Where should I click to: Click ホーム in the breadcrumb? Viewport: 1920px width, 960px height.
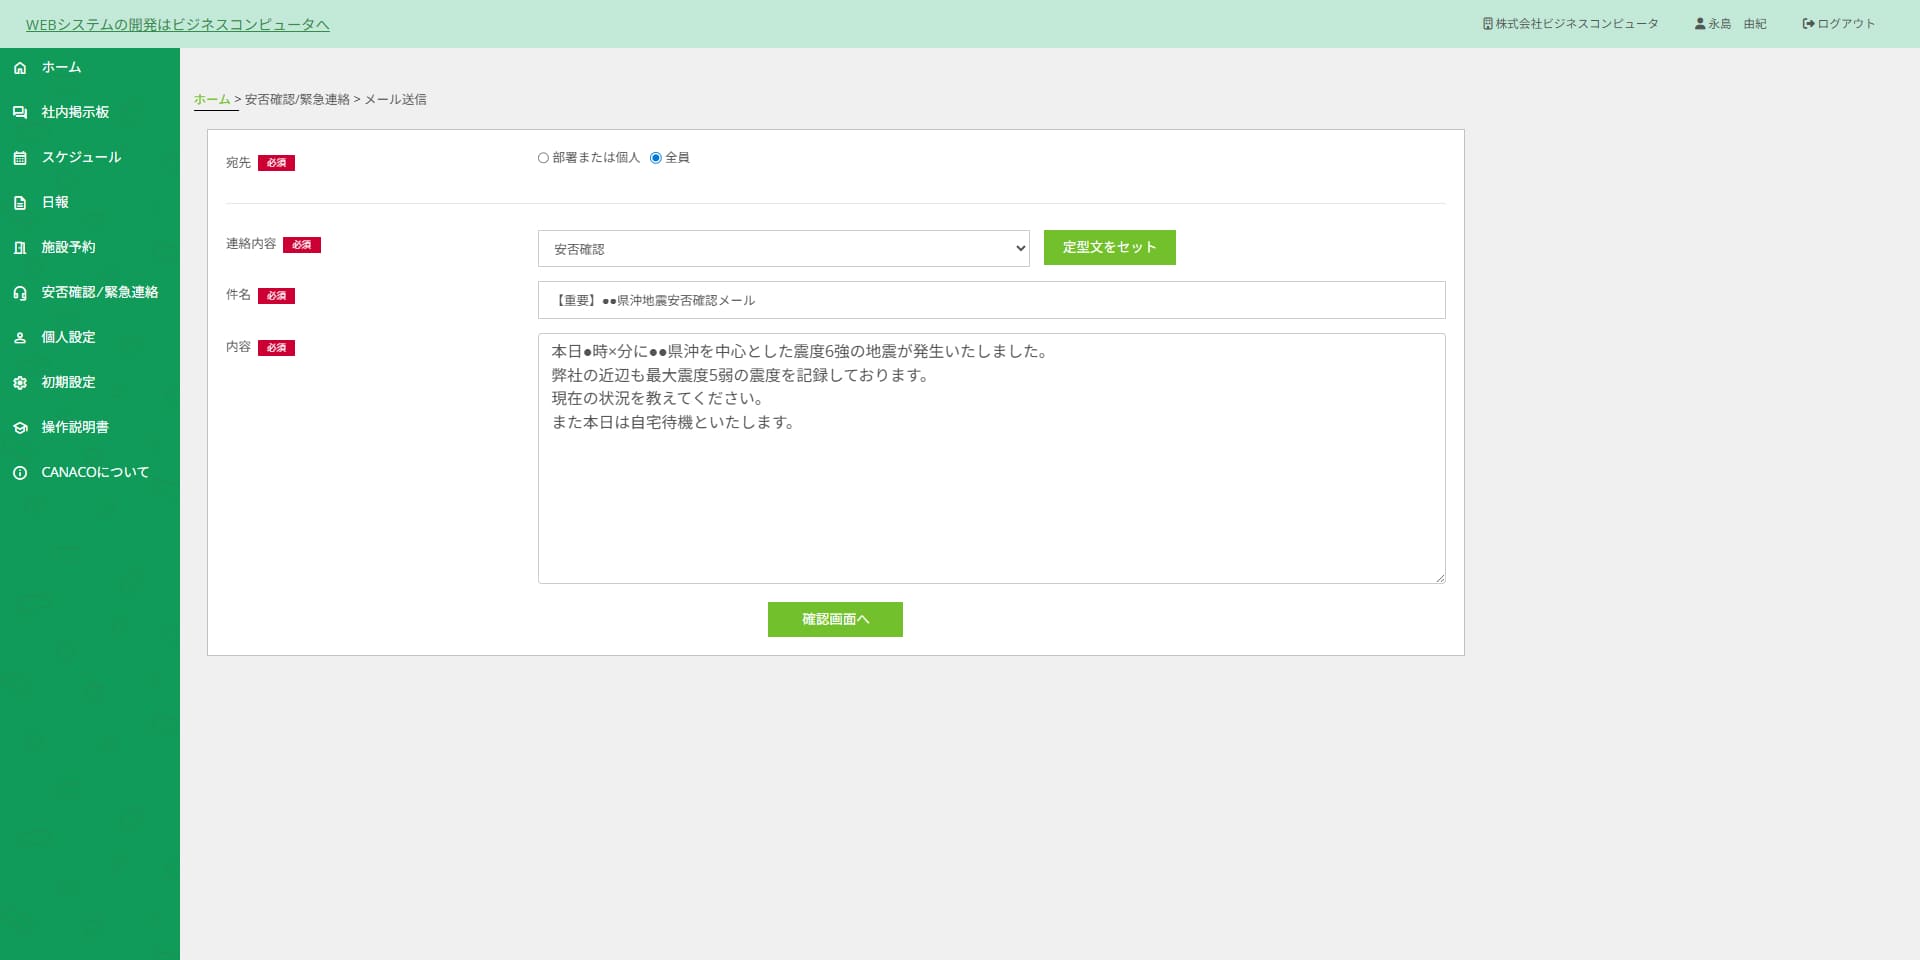pyautogui.click(x=213, y=99)
